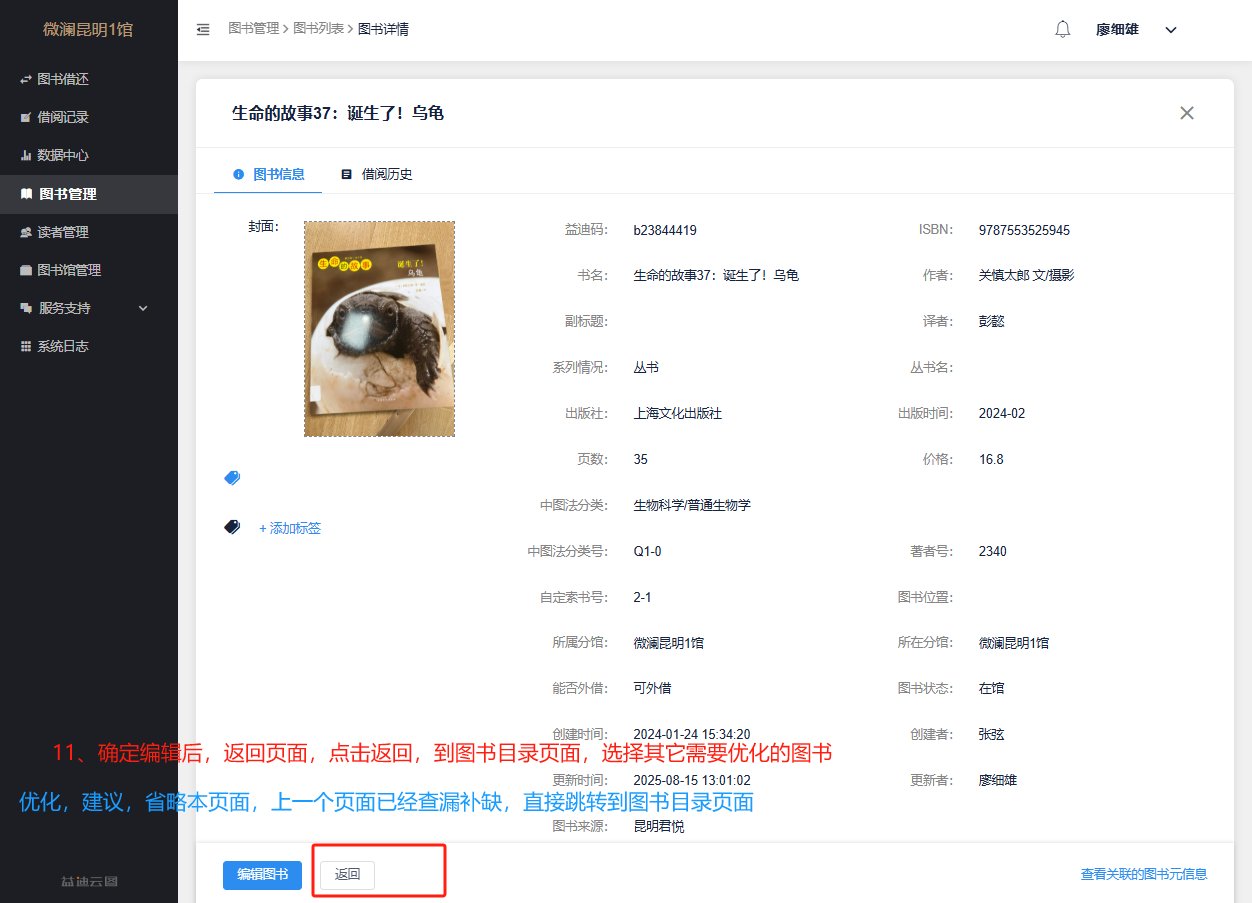Click the 返回 button
The height and width of the screenshot is (903, 1252).
pos(347,875)
